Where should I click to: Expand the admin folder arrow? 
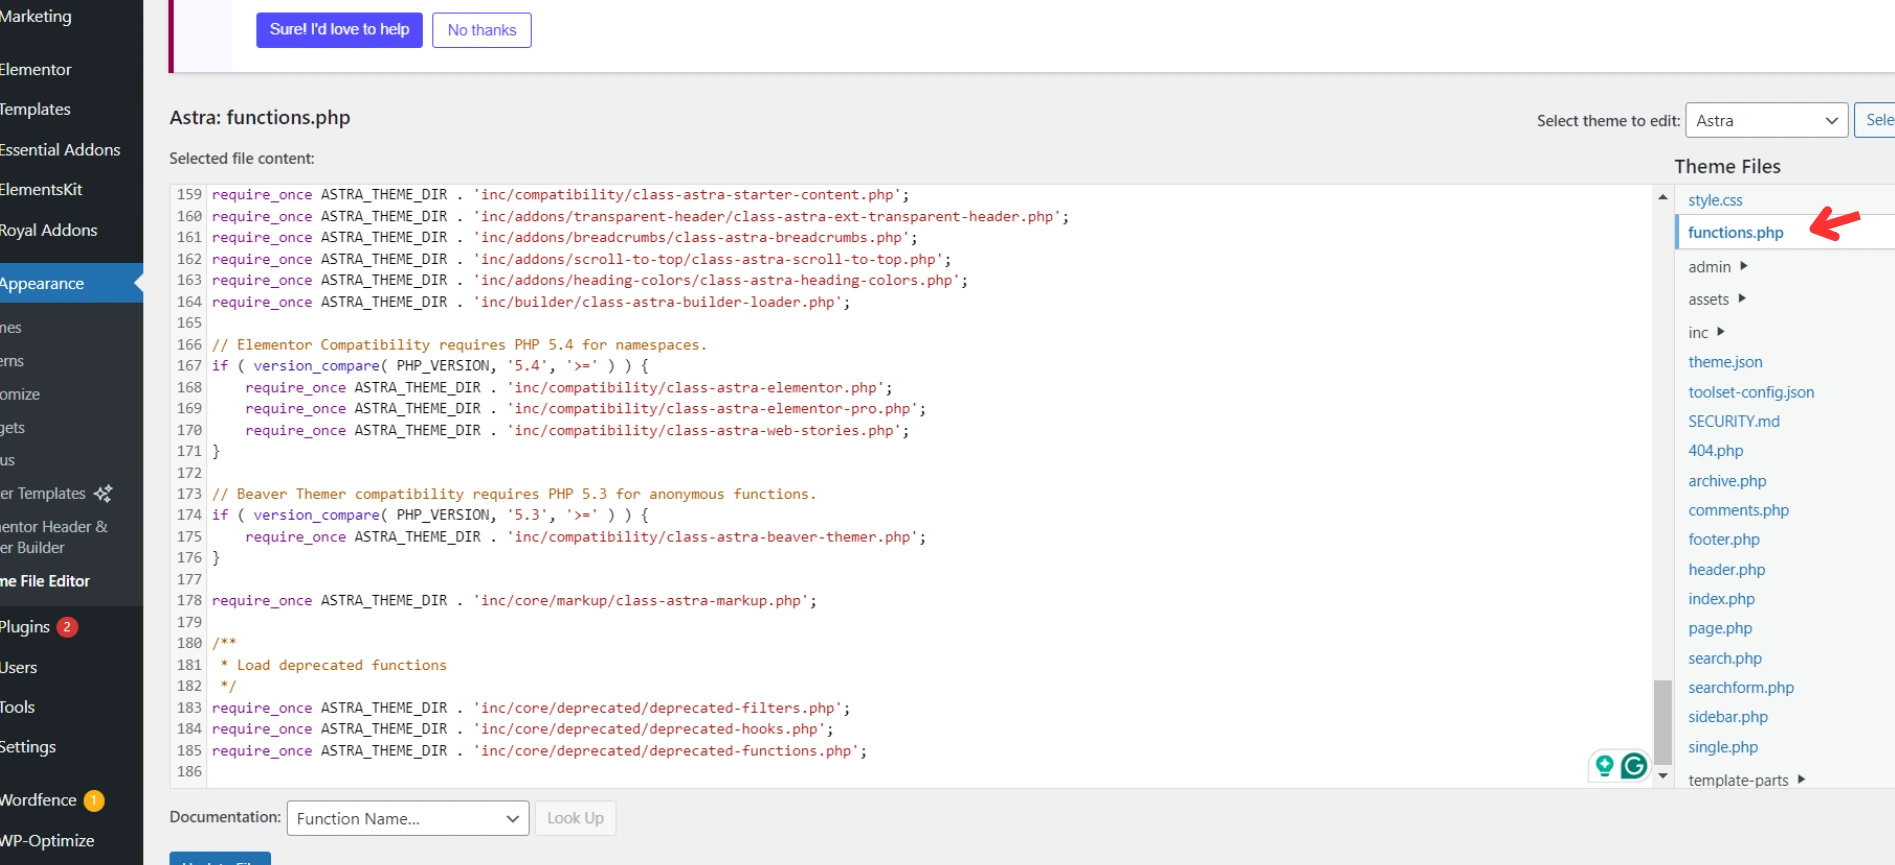coord(1744,266)
